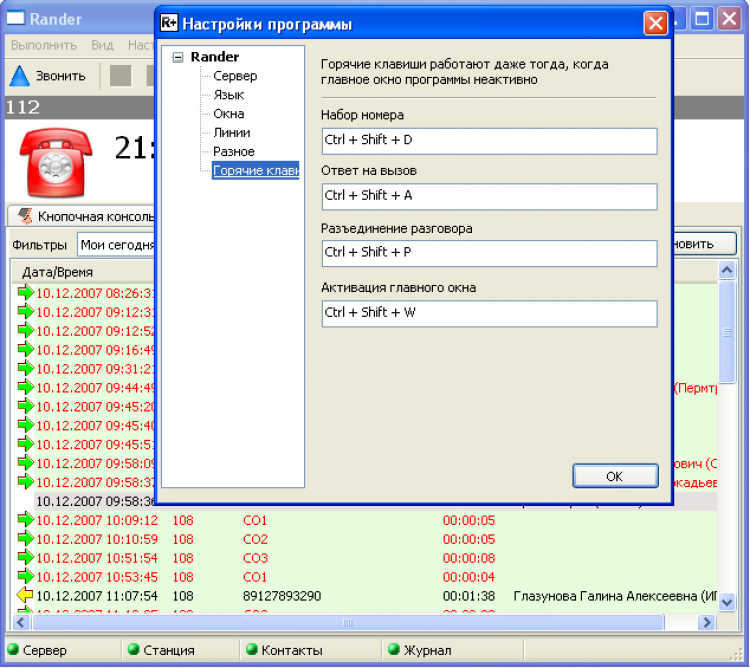This screenshot has height=668, width=750.
Task: Click the horizontal scrollbar right arrow
Action: 706,622
